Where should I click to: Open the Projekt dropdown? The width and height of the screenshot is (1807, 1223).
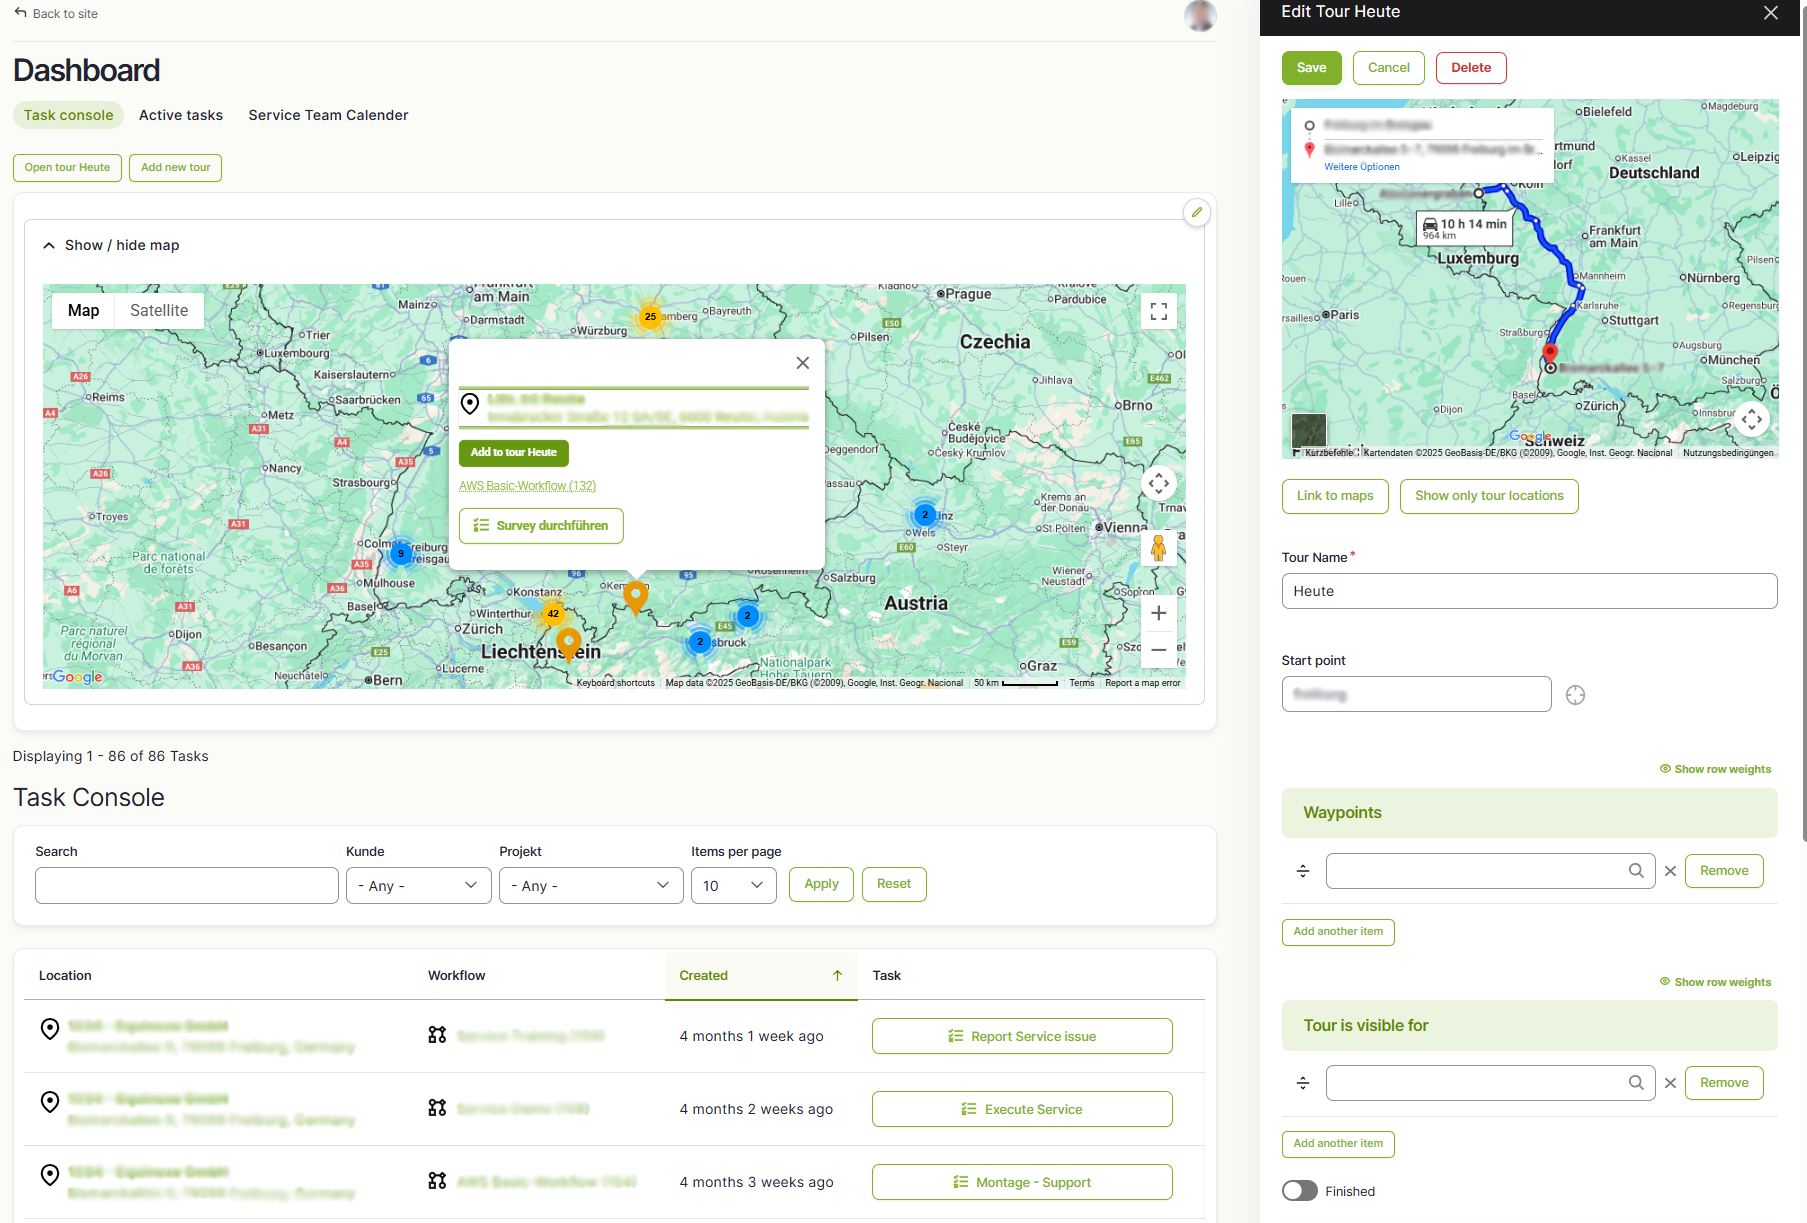(x=590, y=885)
